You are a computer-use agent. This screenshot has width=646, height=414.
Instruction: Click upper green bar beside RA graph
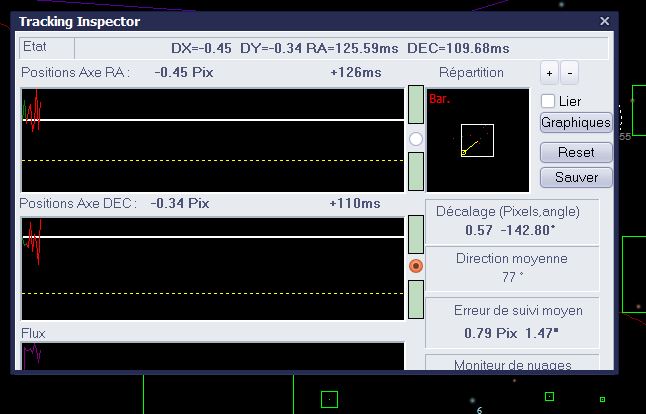[x=416, y=106]
